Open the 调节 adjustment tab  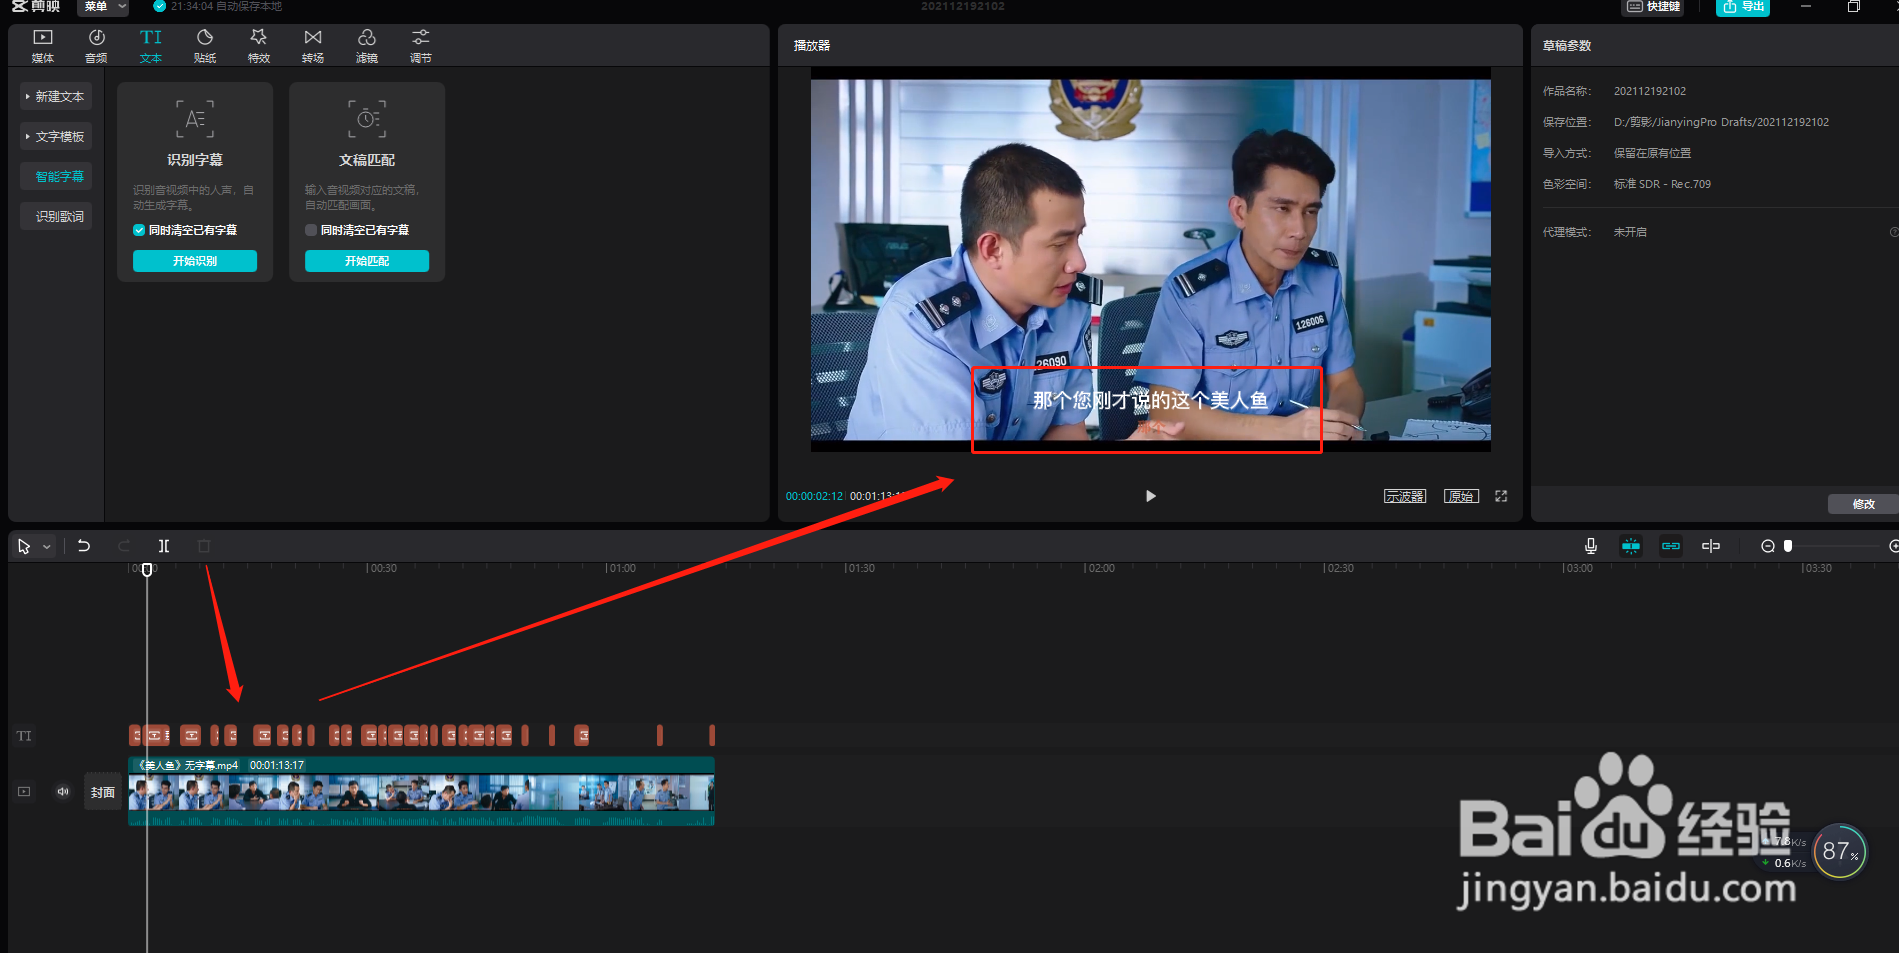[x=421, y=46]
